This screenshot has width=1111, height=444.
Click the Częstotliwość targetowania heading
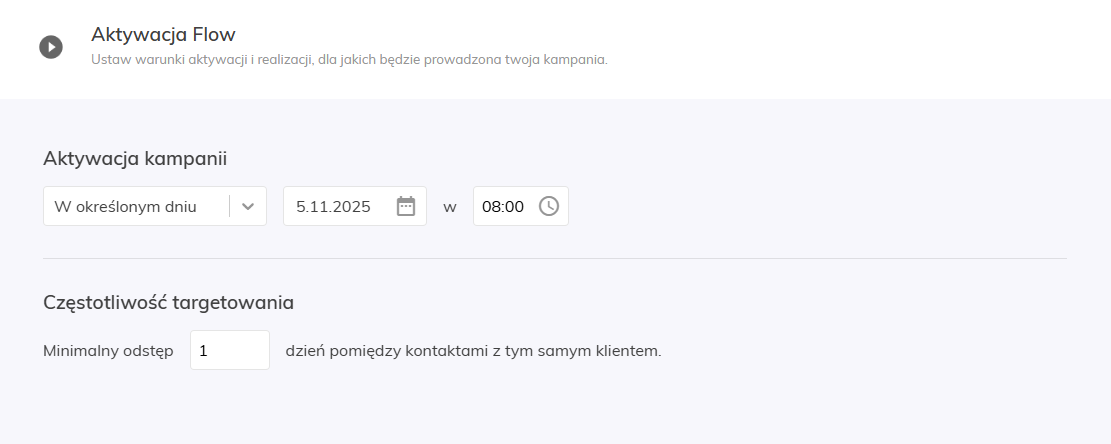(x=168, y=302)
